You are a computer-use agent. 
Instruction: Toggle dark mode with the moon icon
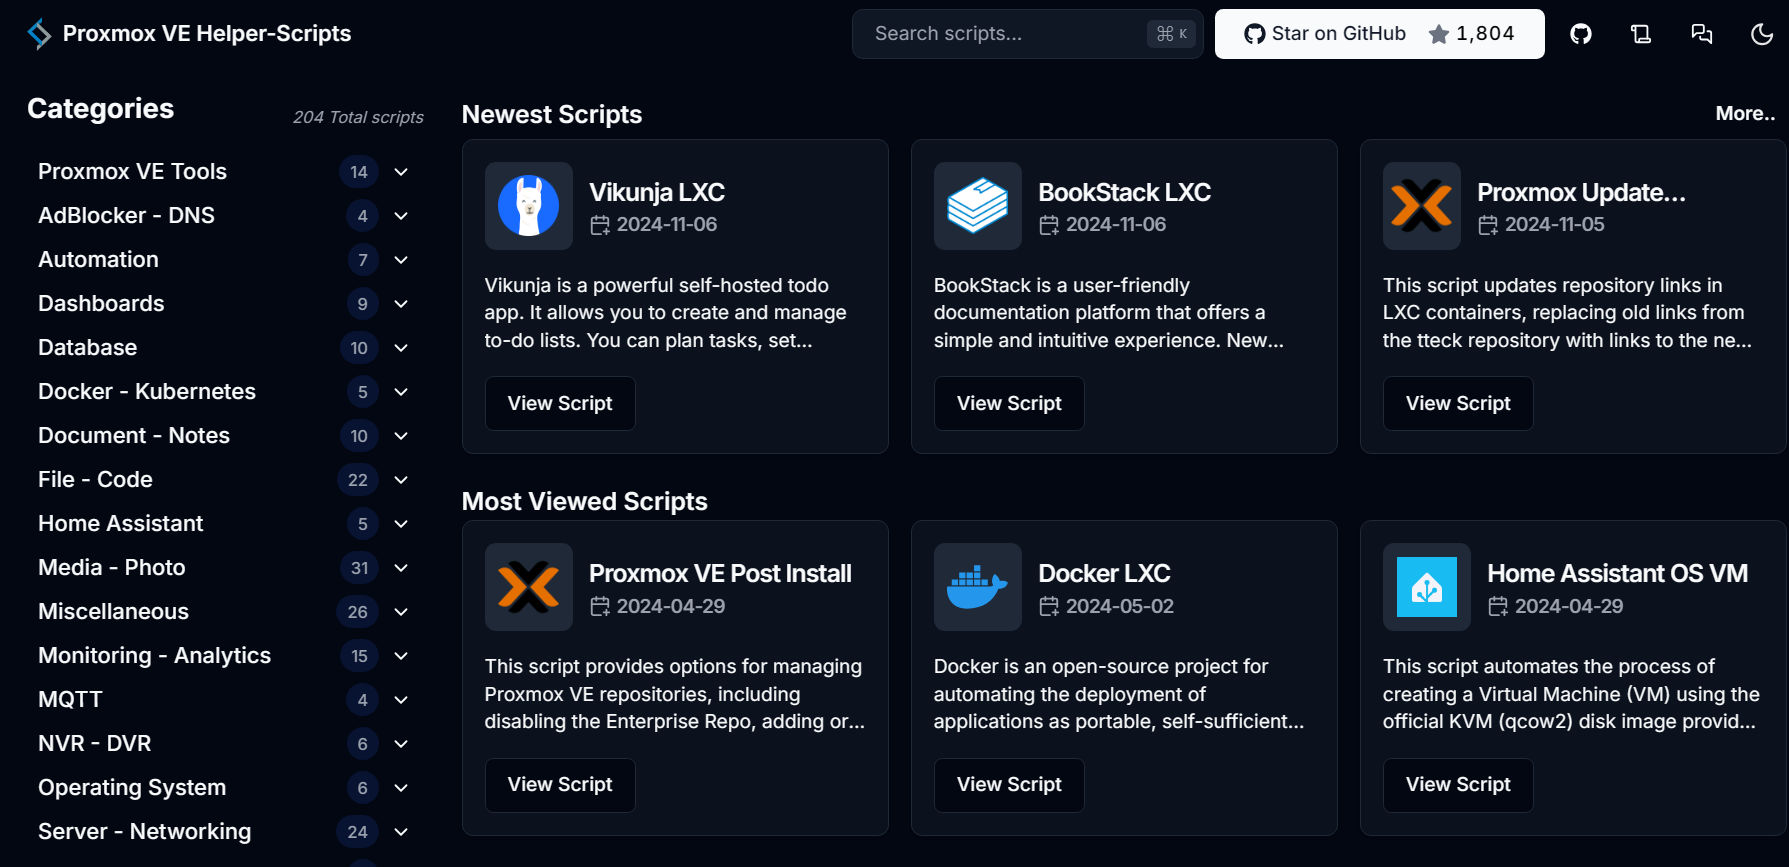click(1762, 34)
